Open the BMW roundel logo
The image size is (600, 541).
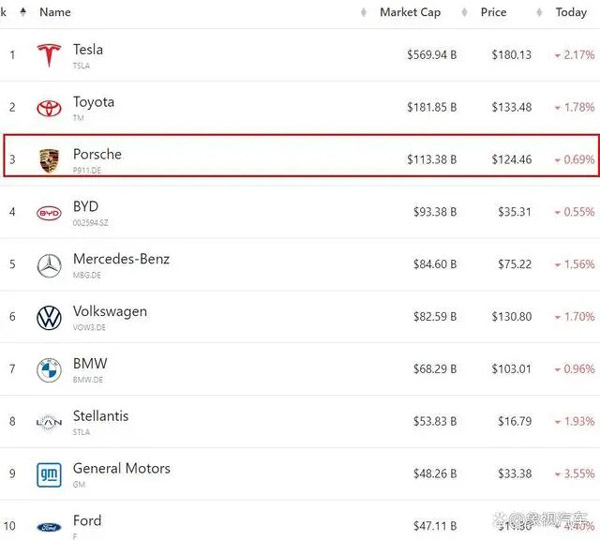coord(49,370)
